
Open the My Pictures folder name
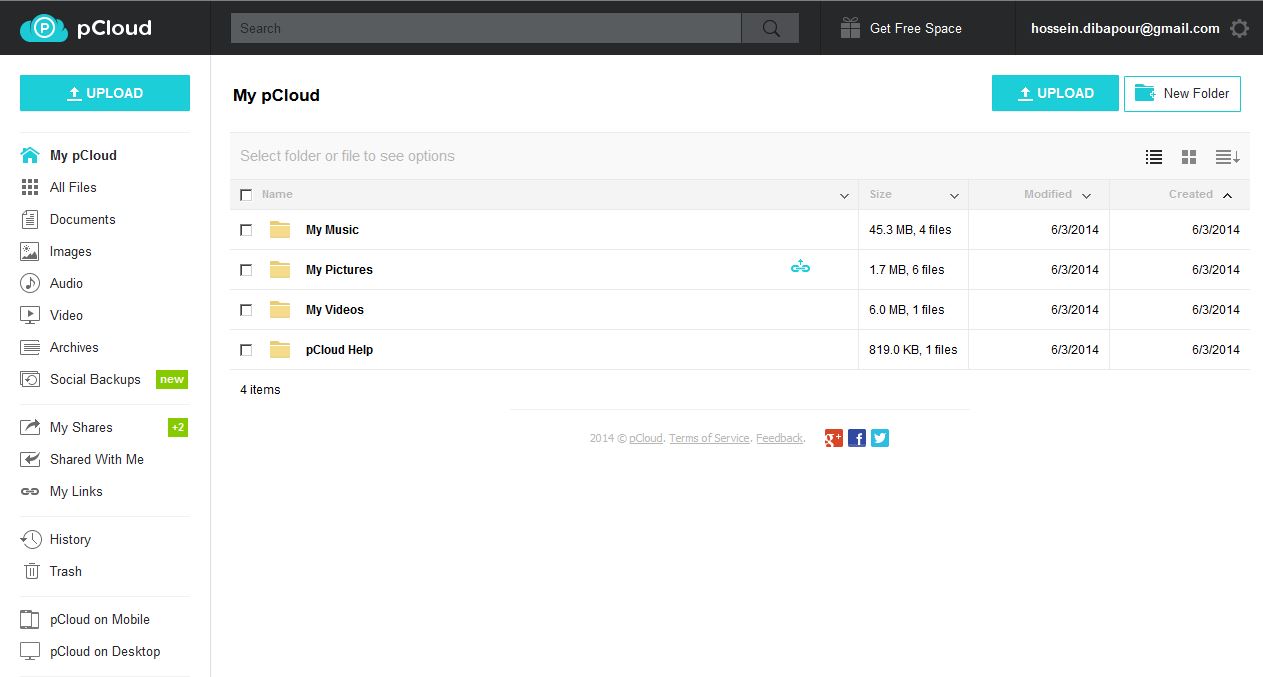(339, 269)
